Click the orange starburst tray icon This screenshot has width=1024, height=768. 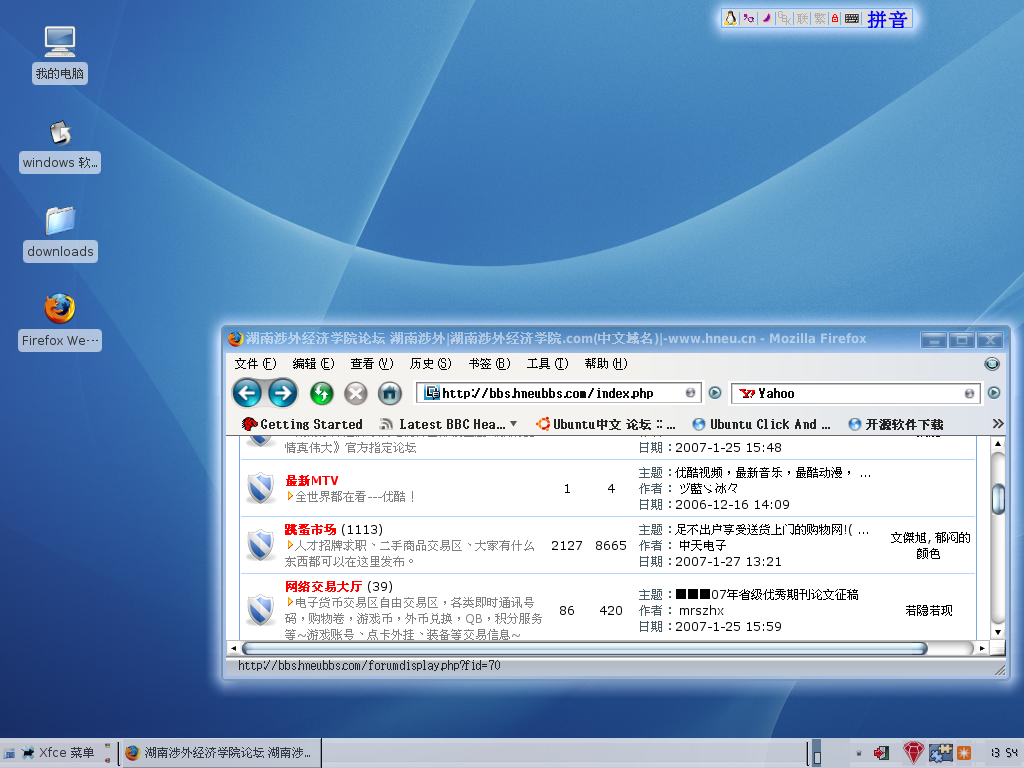963,753
